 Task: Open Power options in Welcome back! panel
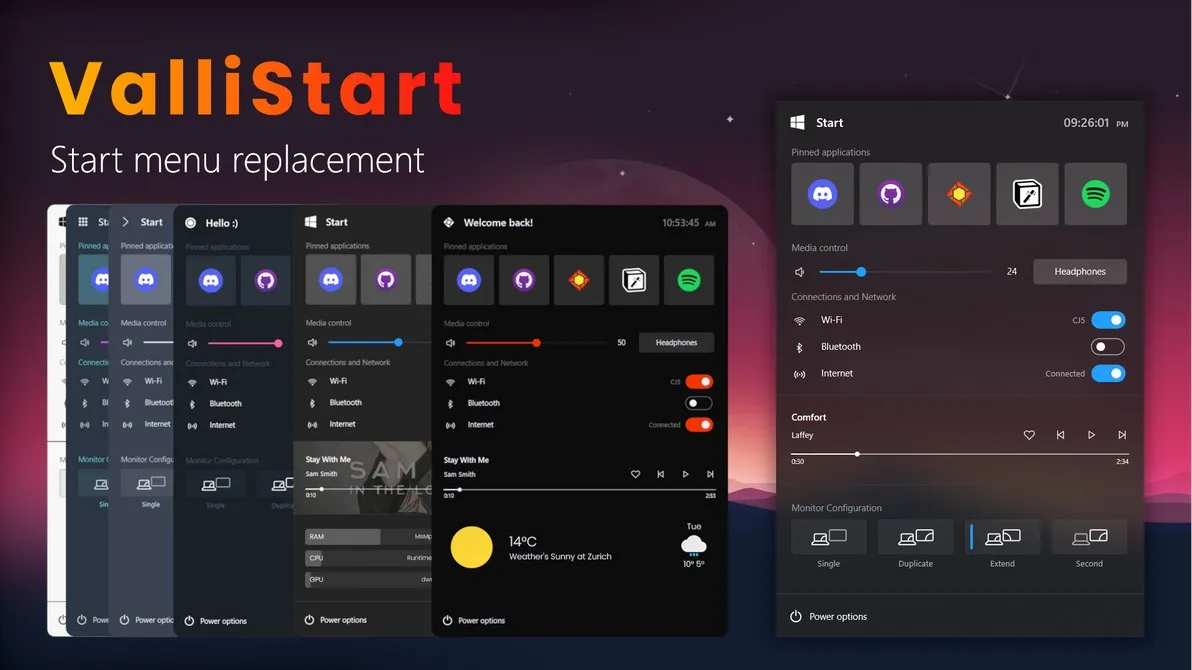[474, 621]
